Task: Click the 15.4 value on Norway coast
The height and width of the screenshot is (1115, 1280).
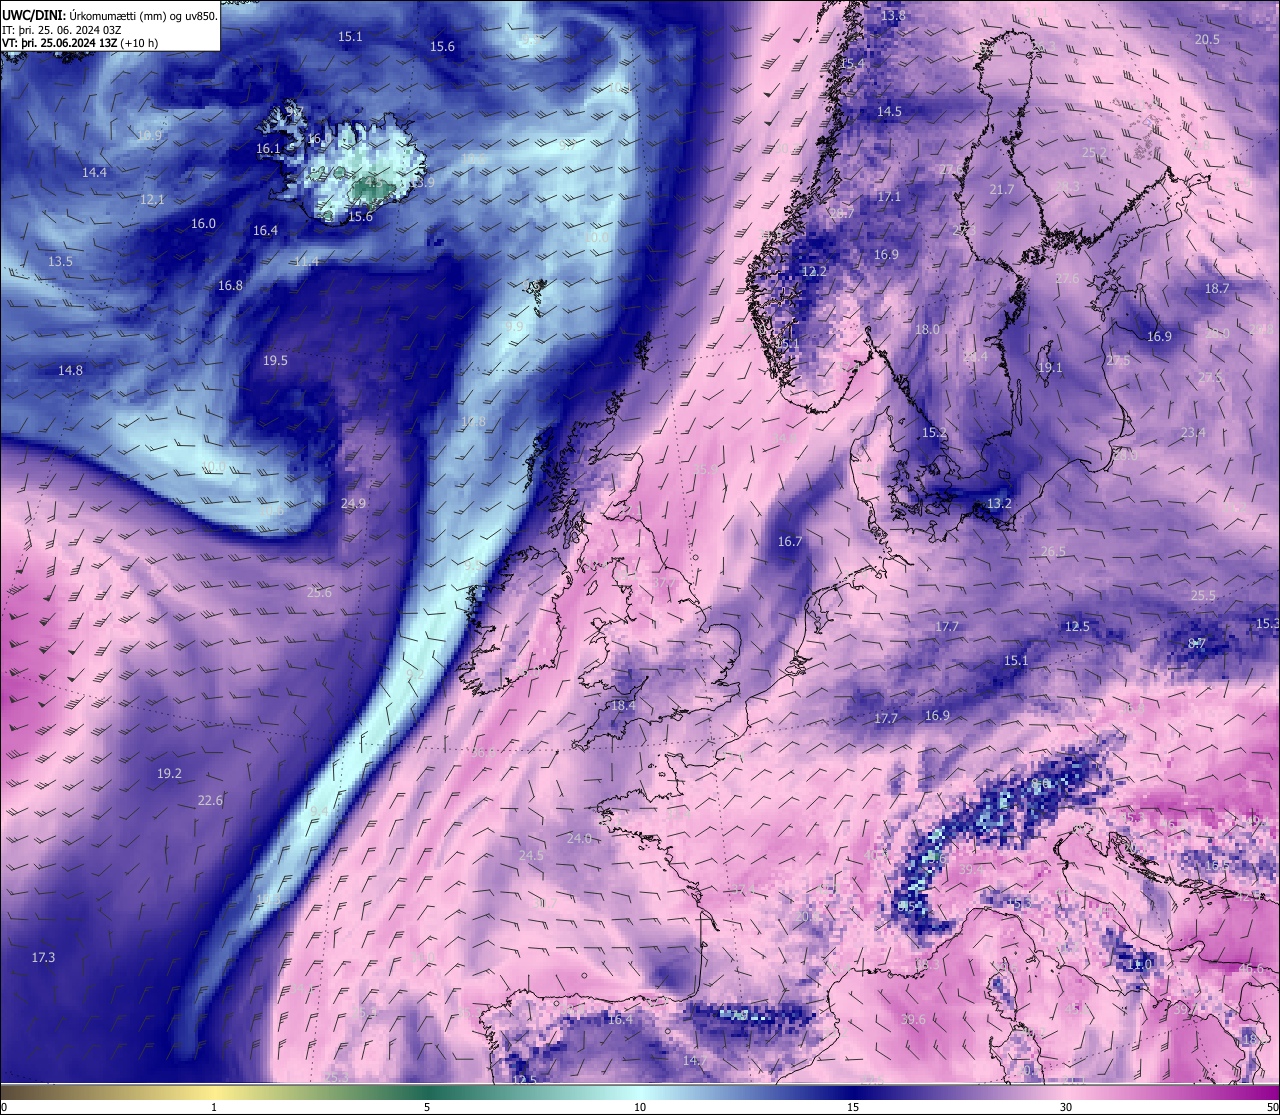Action: click(x=852, y=63)
